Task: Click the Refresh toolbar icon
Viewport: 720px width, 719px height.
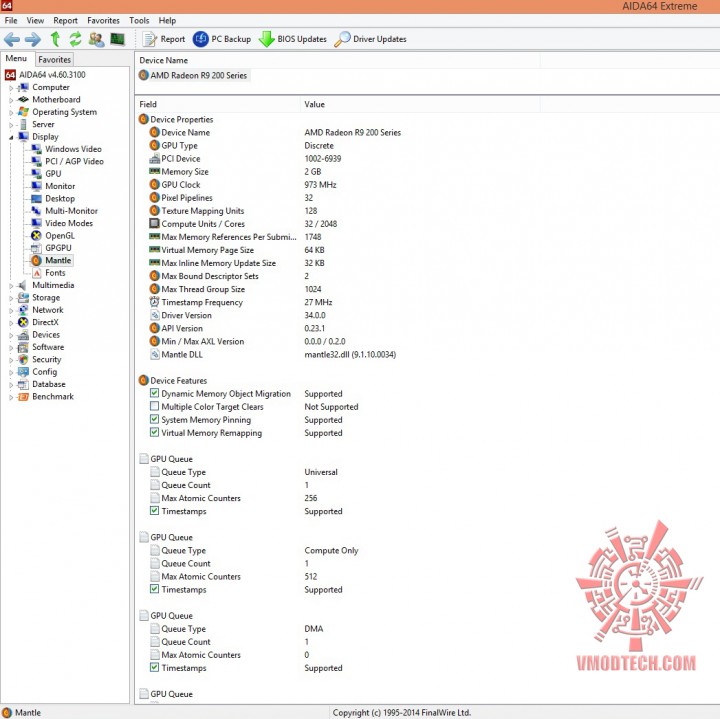Action: click(75, 39)
